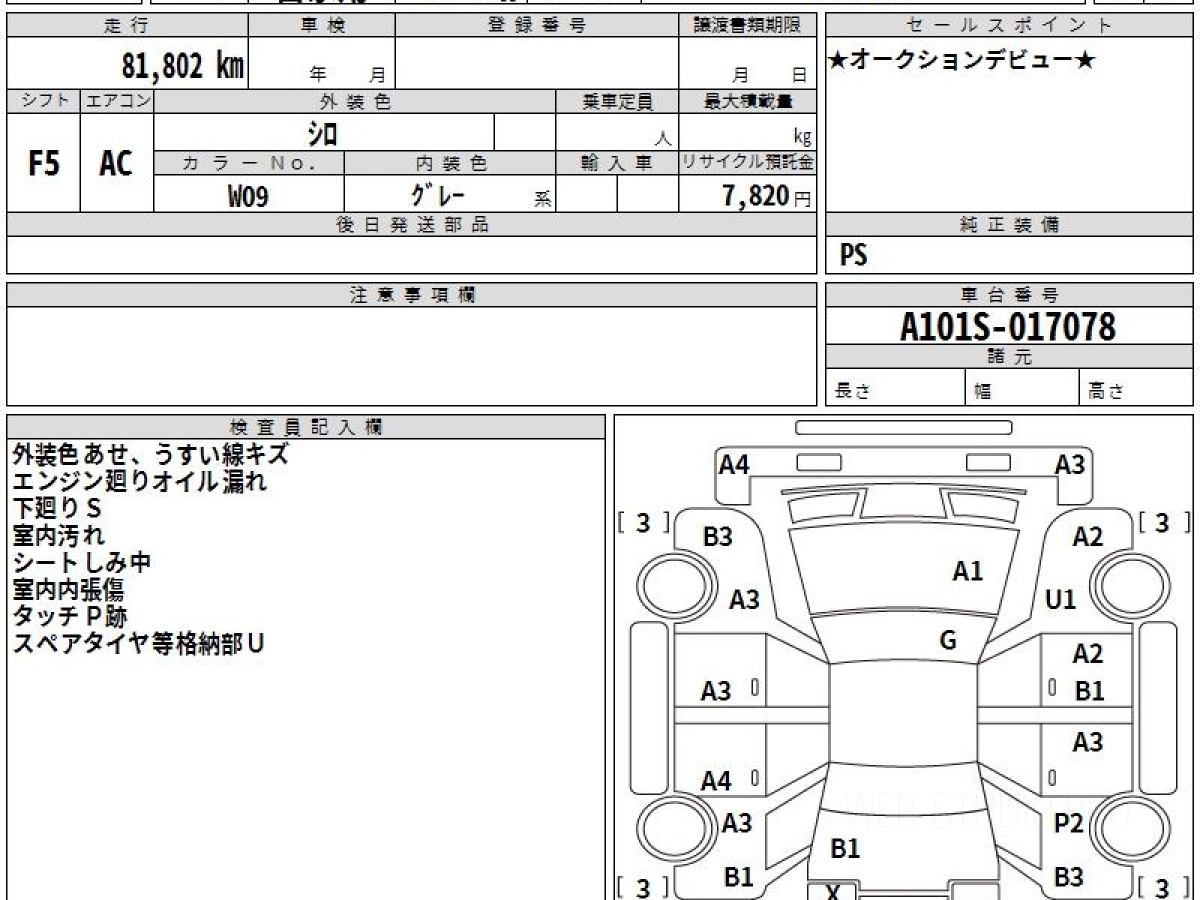Select the 輸入車 header
Screen dimensions: 1200x900
click(x=617, y=163)
